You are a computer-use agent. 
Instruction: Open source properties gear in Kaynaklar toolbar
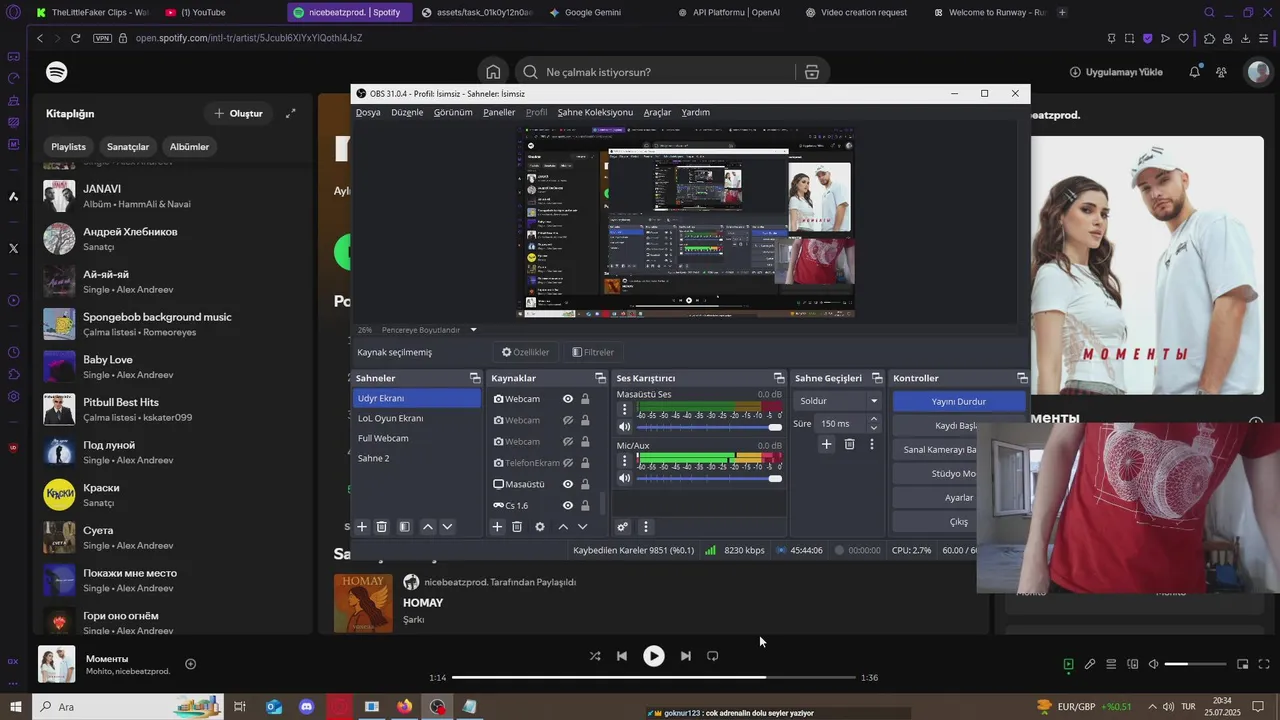click(540, 527)
